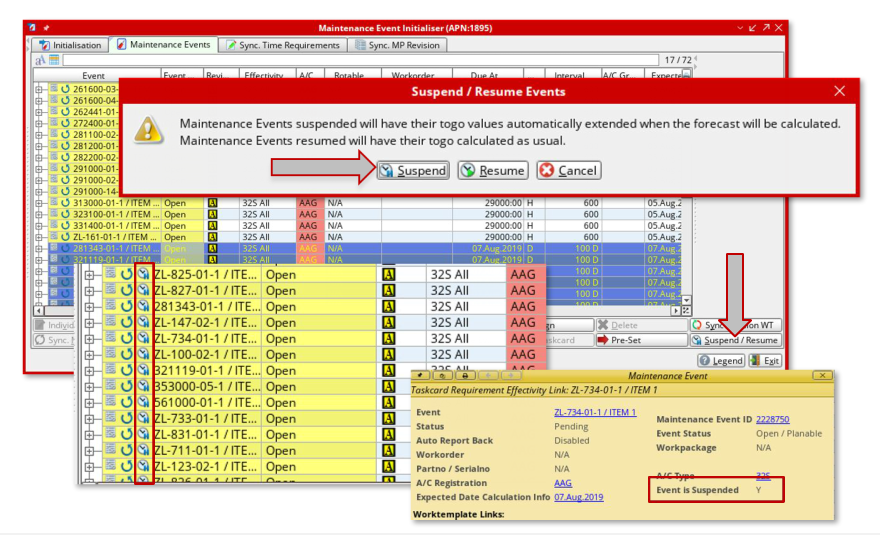Click the Delete button
The width and height of the screenshot is (880, 535).
(x=641, y=325)
